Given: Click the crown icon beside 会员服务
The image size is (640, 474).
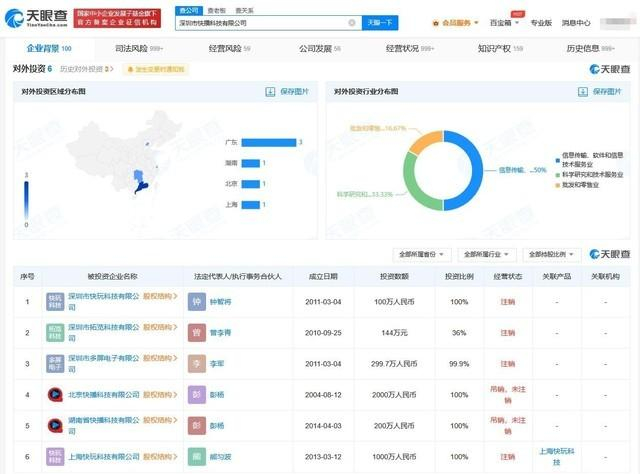Looking at the screenshot, I should (436, 23).
